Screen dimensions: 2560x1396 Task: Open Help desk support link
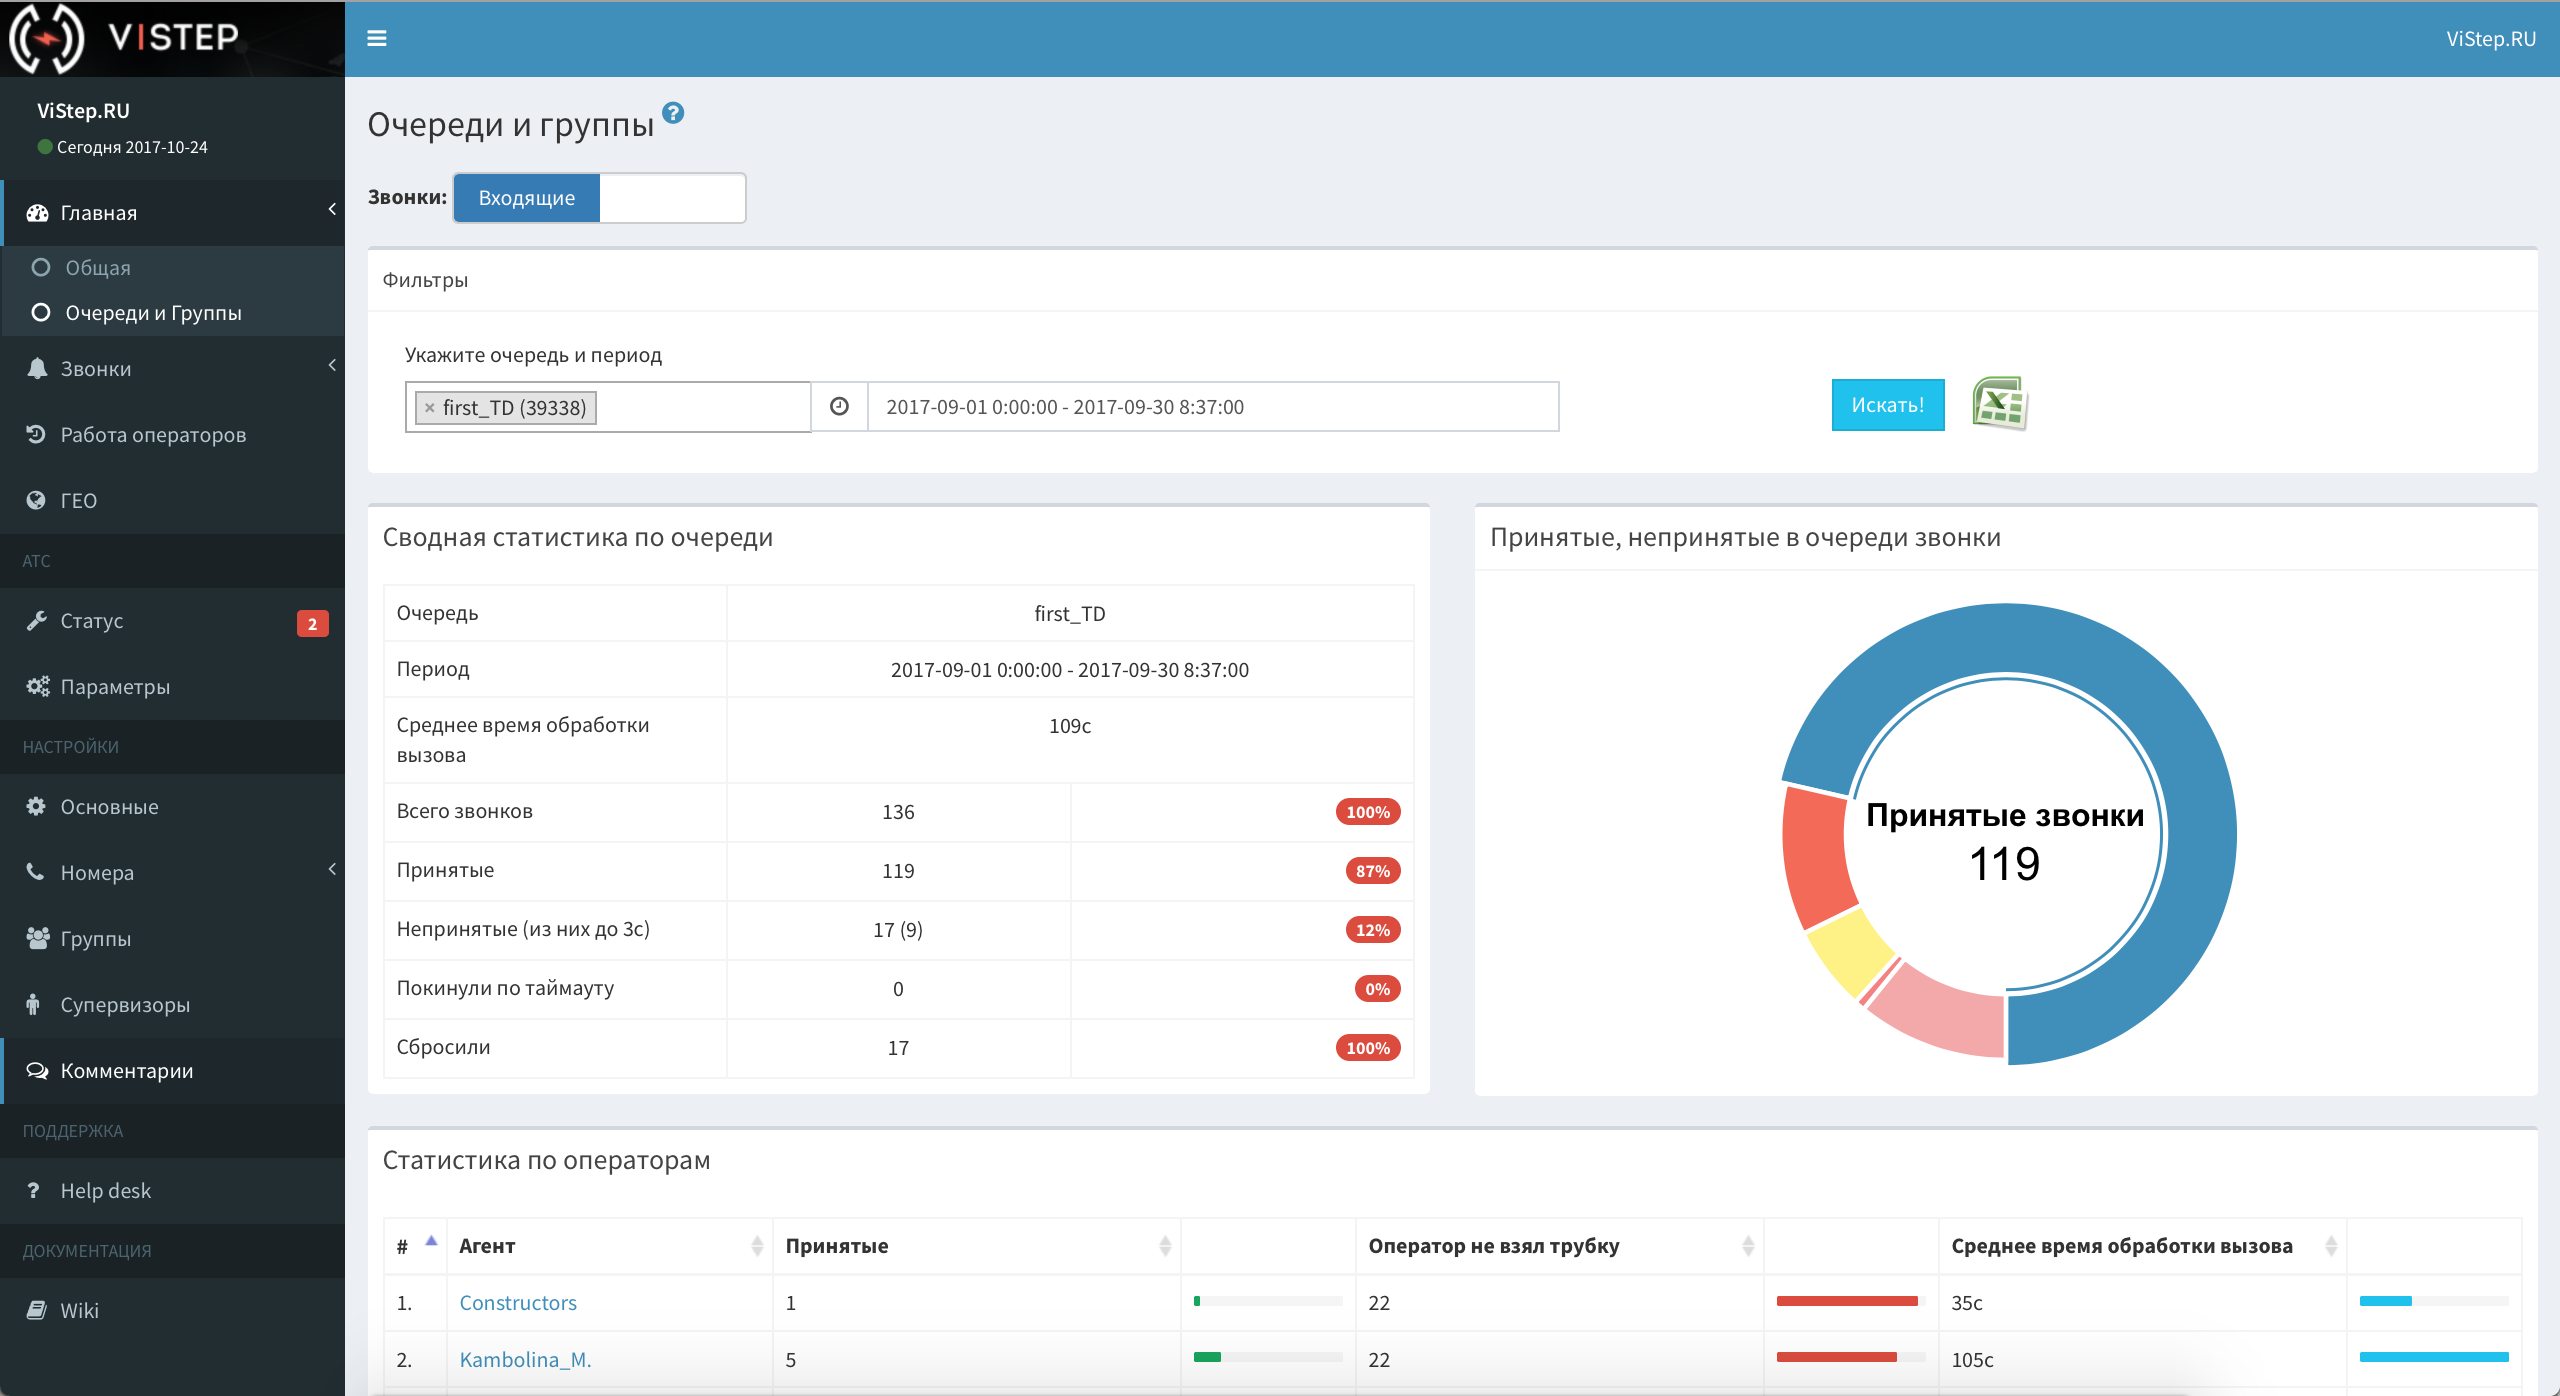pyautogui.click(x=172, y=1191)
